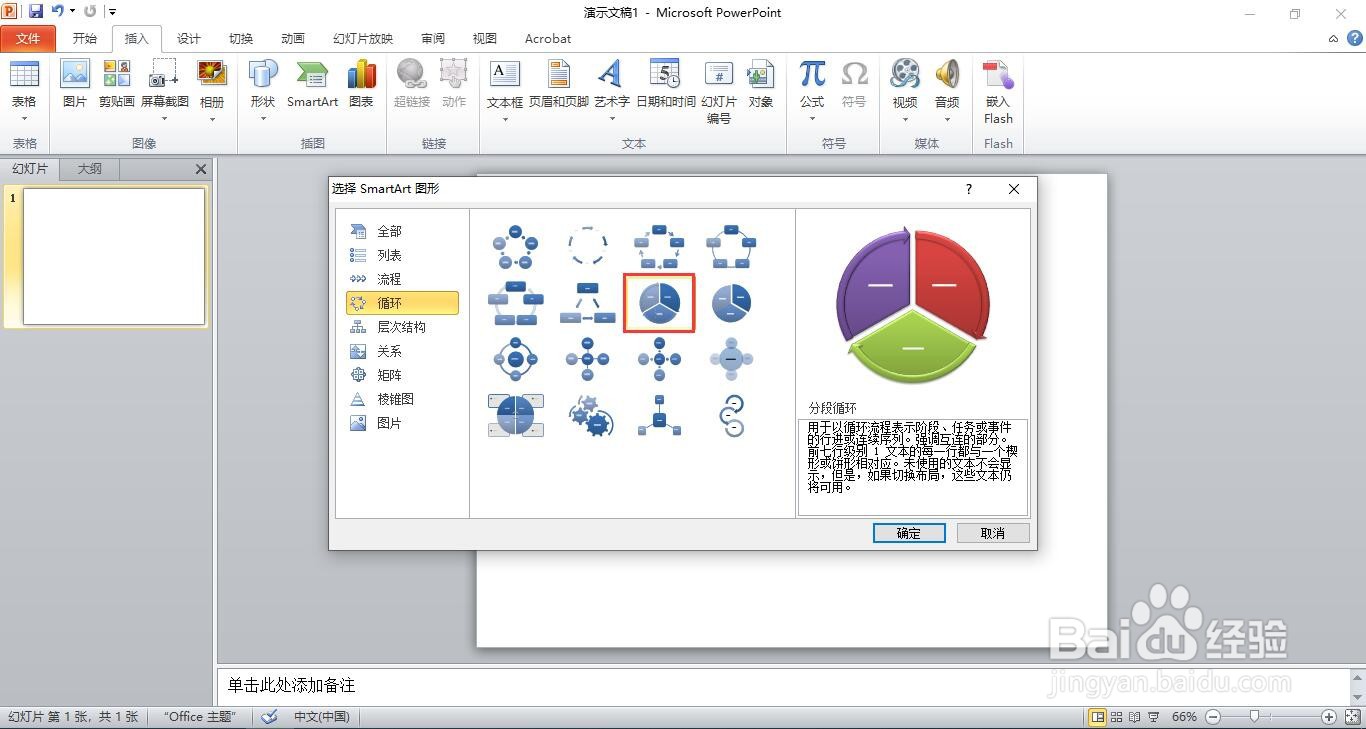Image resolution: width=1366 pixels, height=729 pixels.
Task: Click the WordArt (艺术字) icon
Action: [x=611, y=76]
